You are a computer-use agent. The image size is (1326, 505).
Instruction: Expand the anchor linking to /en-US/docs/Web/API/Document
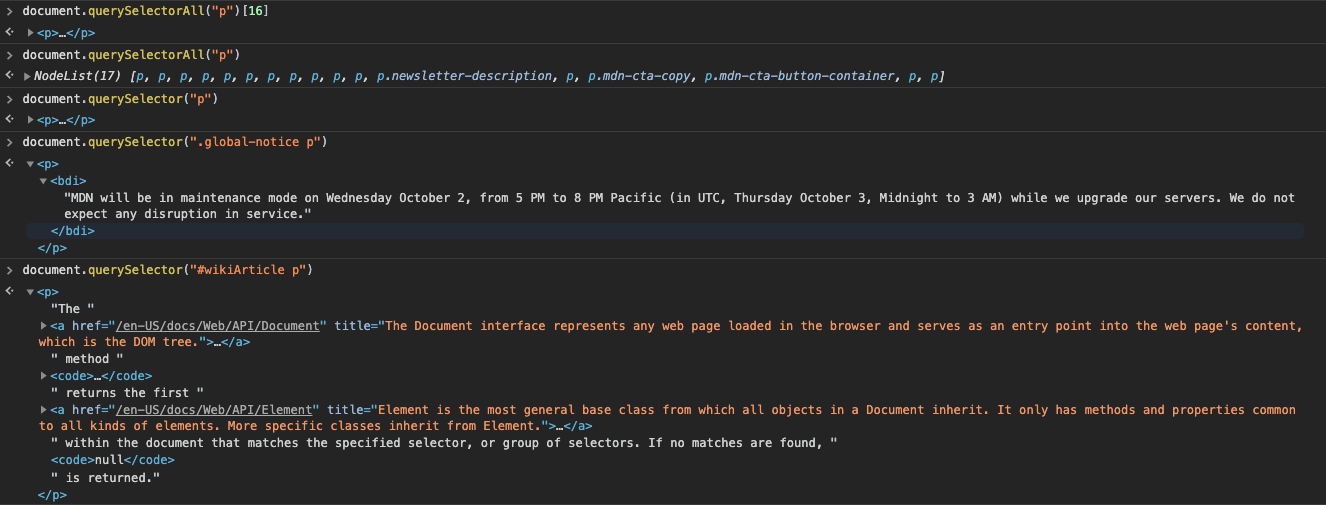pos(43,326)
